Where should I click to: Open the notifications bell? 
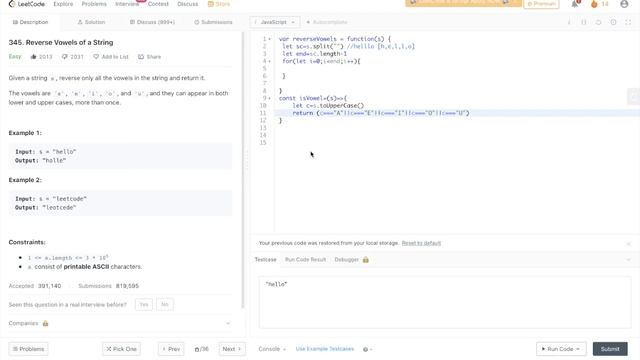[575, 4]
